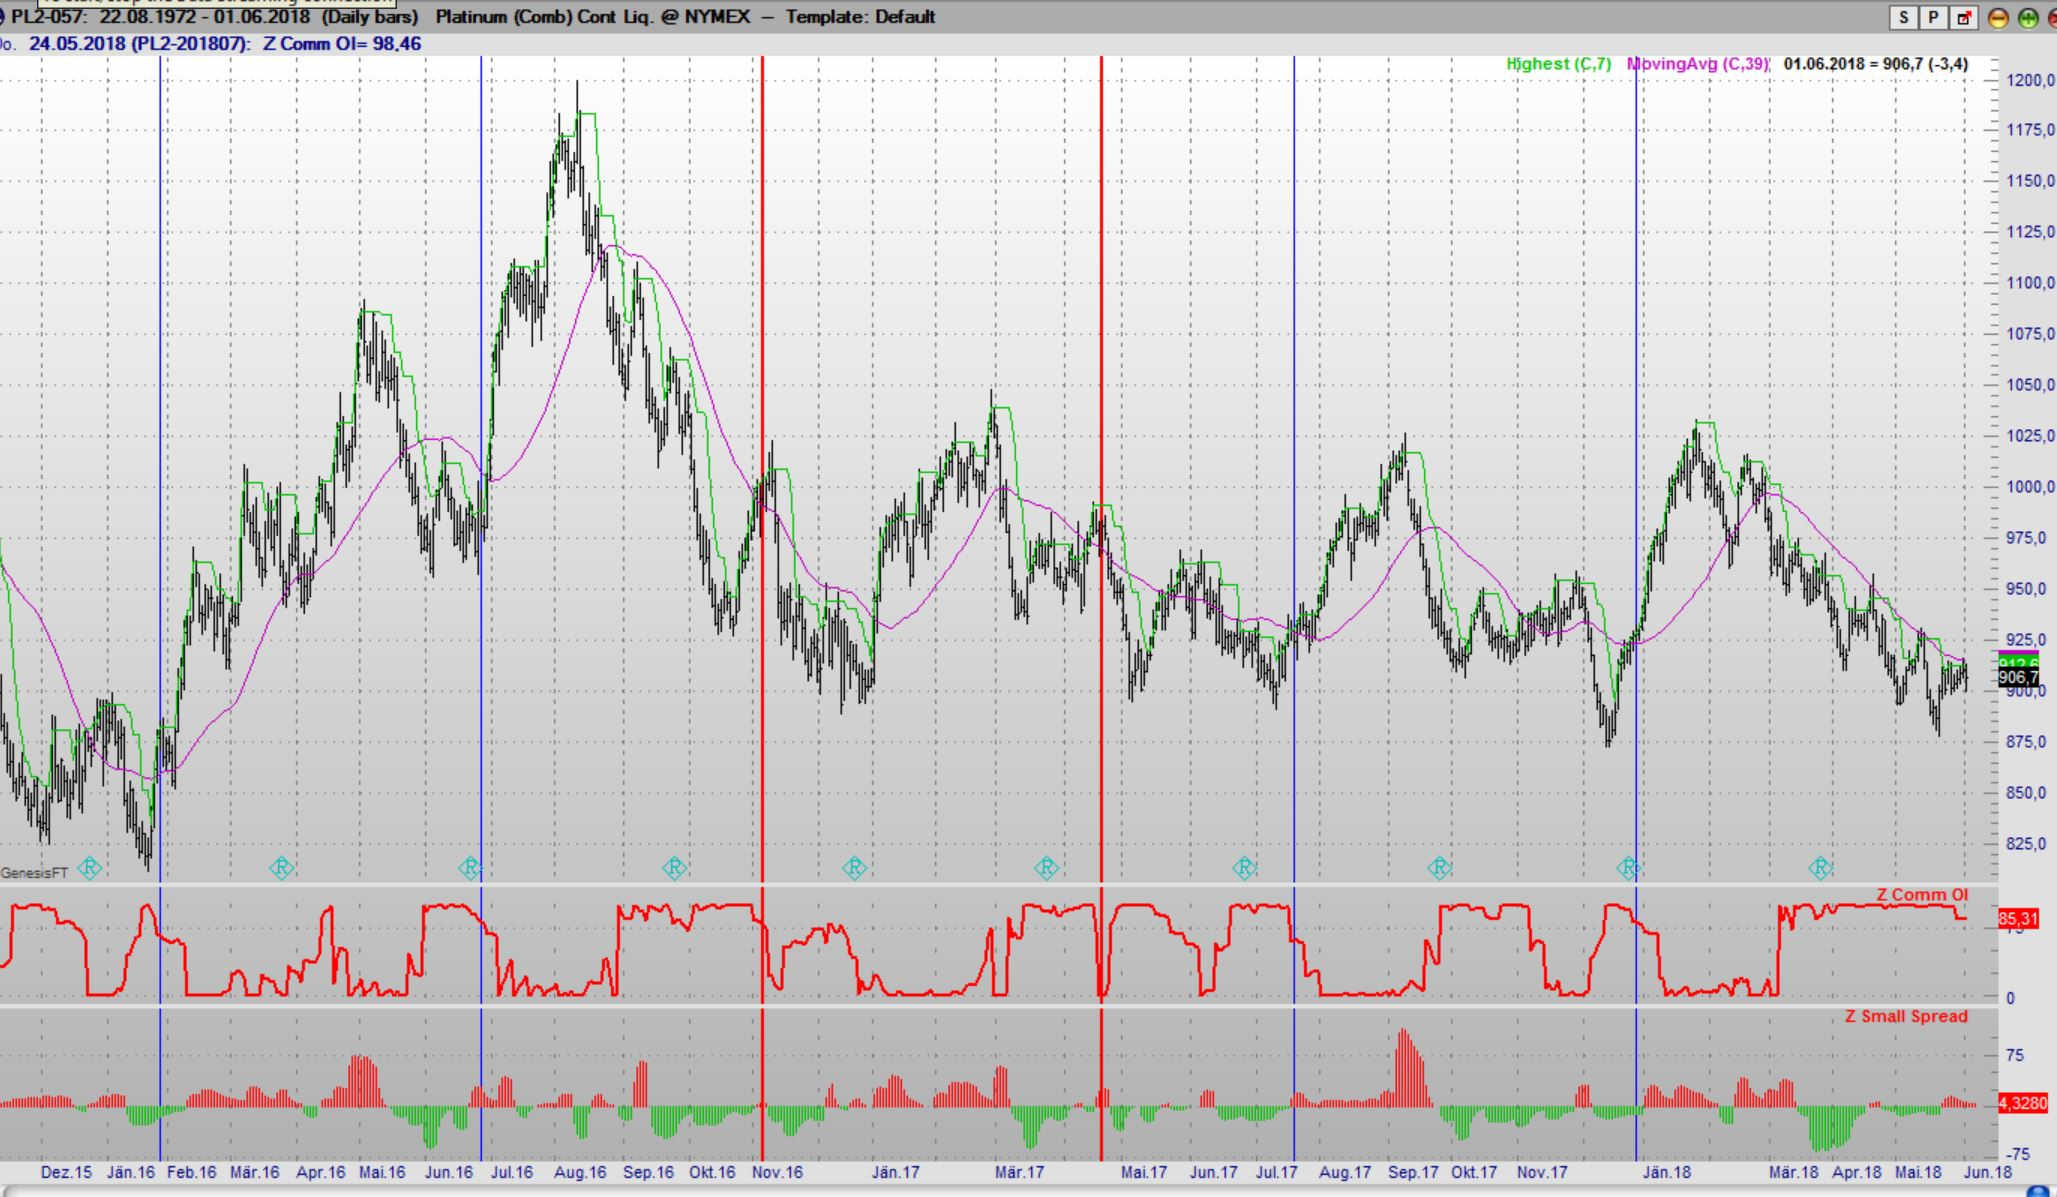
Task: Click the teal R rollover marker near Sep.16
Action: click(x=676, y=869)
